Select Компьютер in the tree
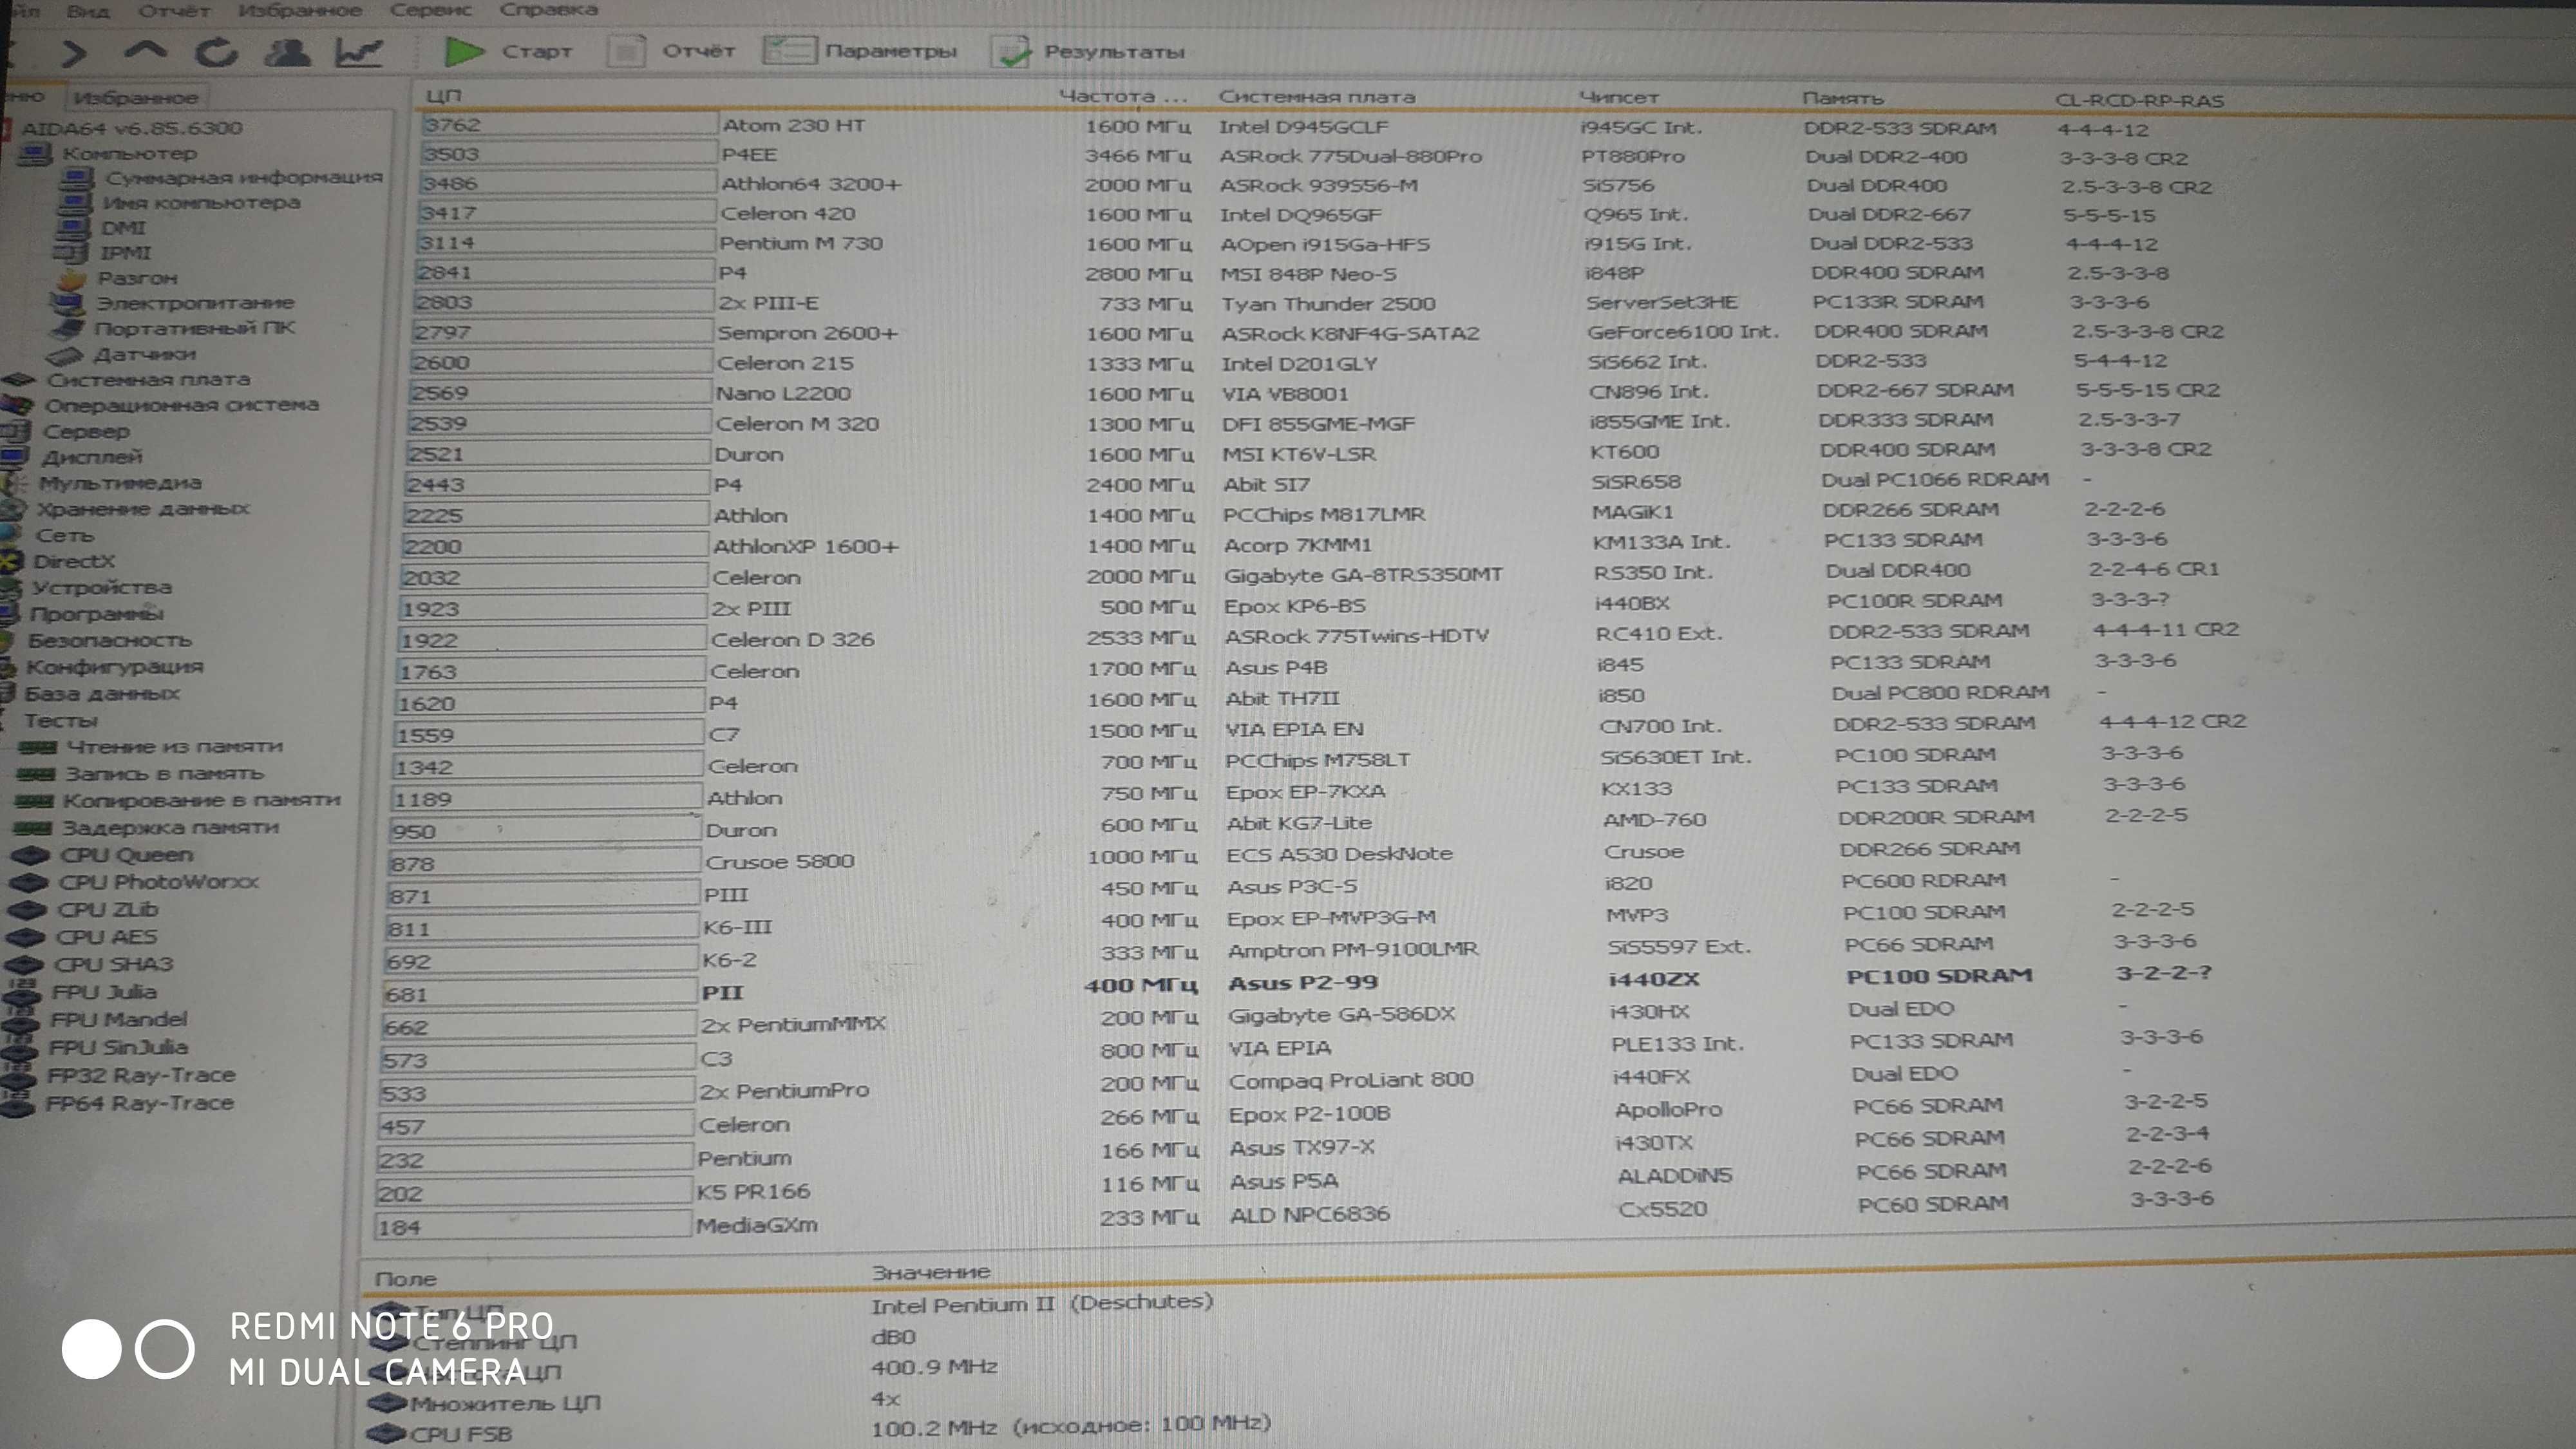 (129, 153)
